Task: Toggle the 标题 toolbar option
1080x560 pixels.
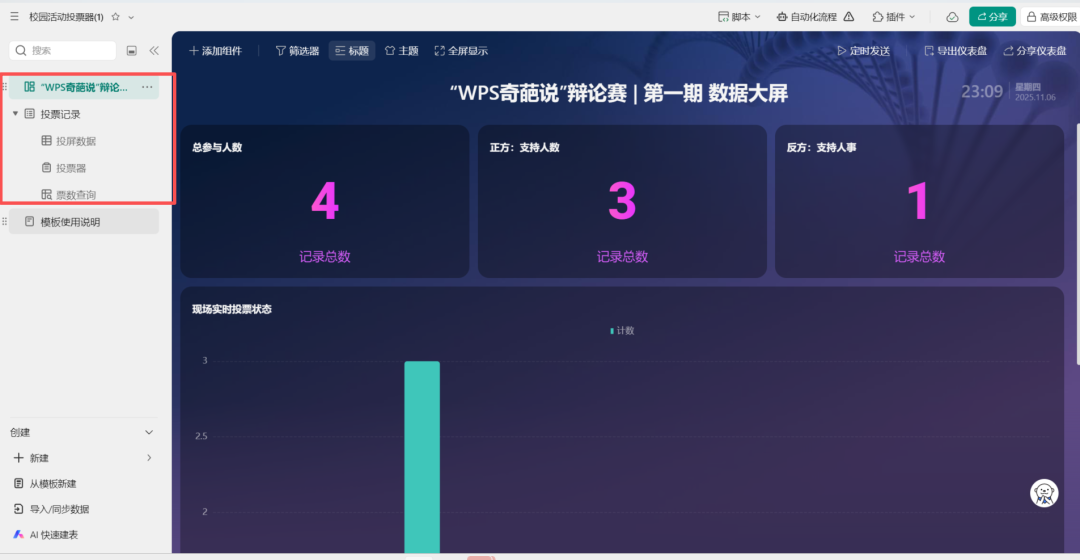Action: tap(352, 51)
